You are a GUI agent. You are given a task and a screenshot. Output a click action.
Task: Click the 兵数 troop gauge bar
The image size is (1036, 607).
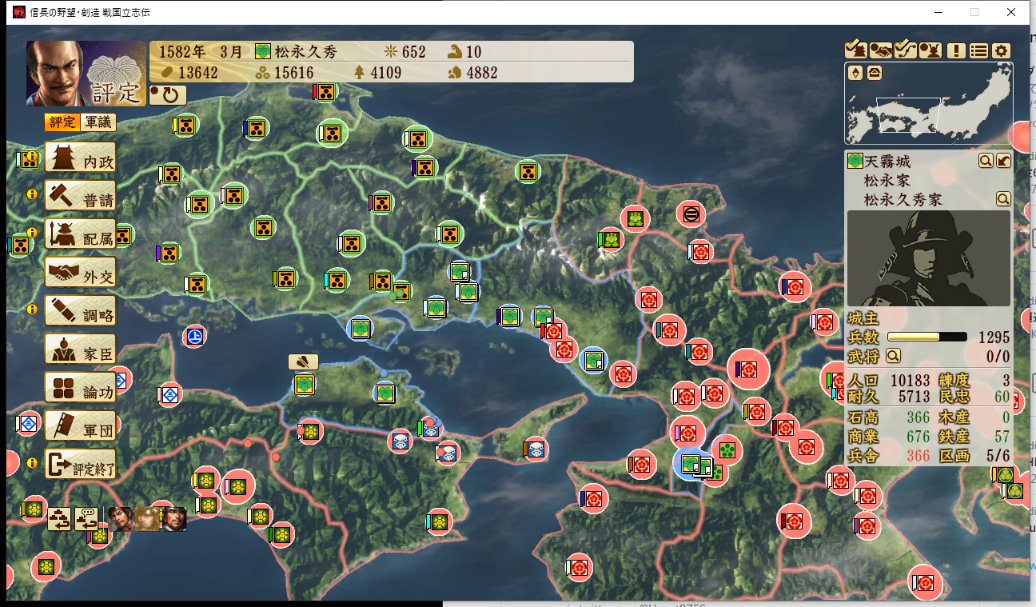tap(926, 337)
